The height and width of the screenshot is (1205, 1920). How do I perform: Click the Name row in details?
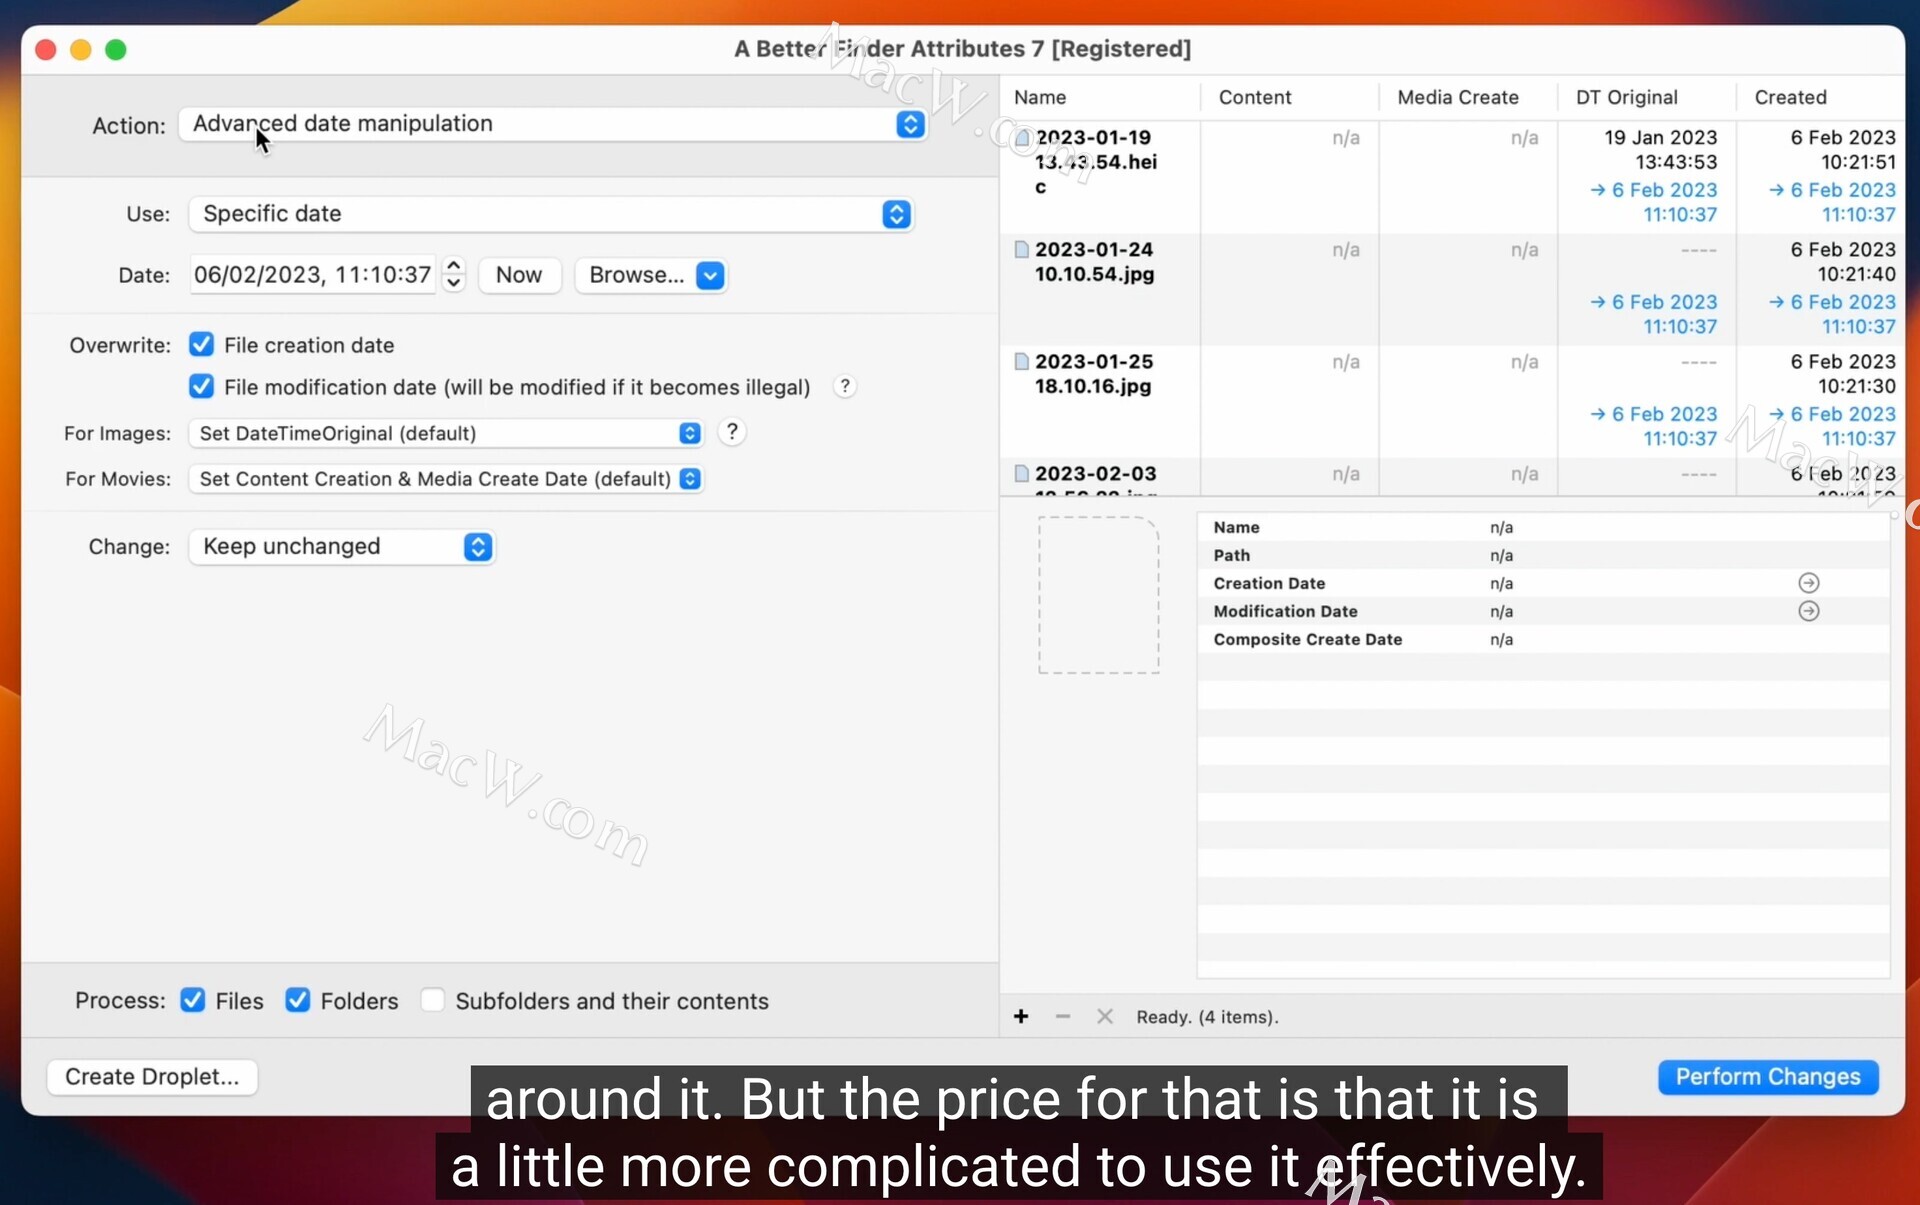pos(1543,527)
